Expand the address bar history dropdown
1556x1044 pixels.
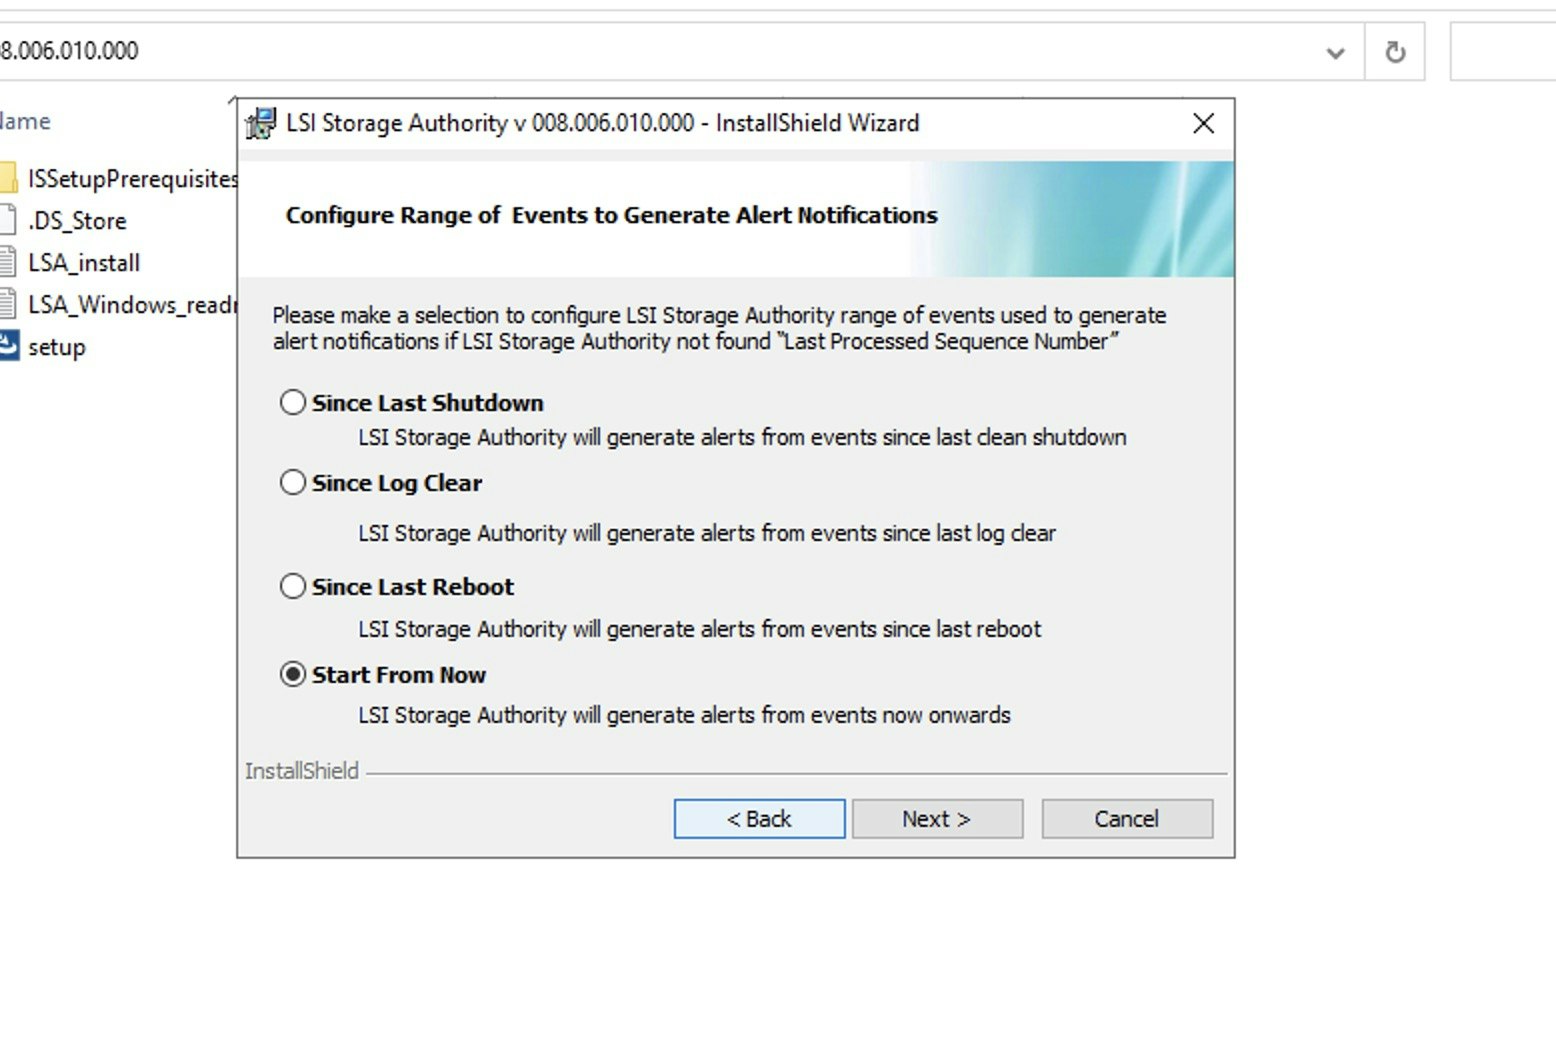point(1335,52)
